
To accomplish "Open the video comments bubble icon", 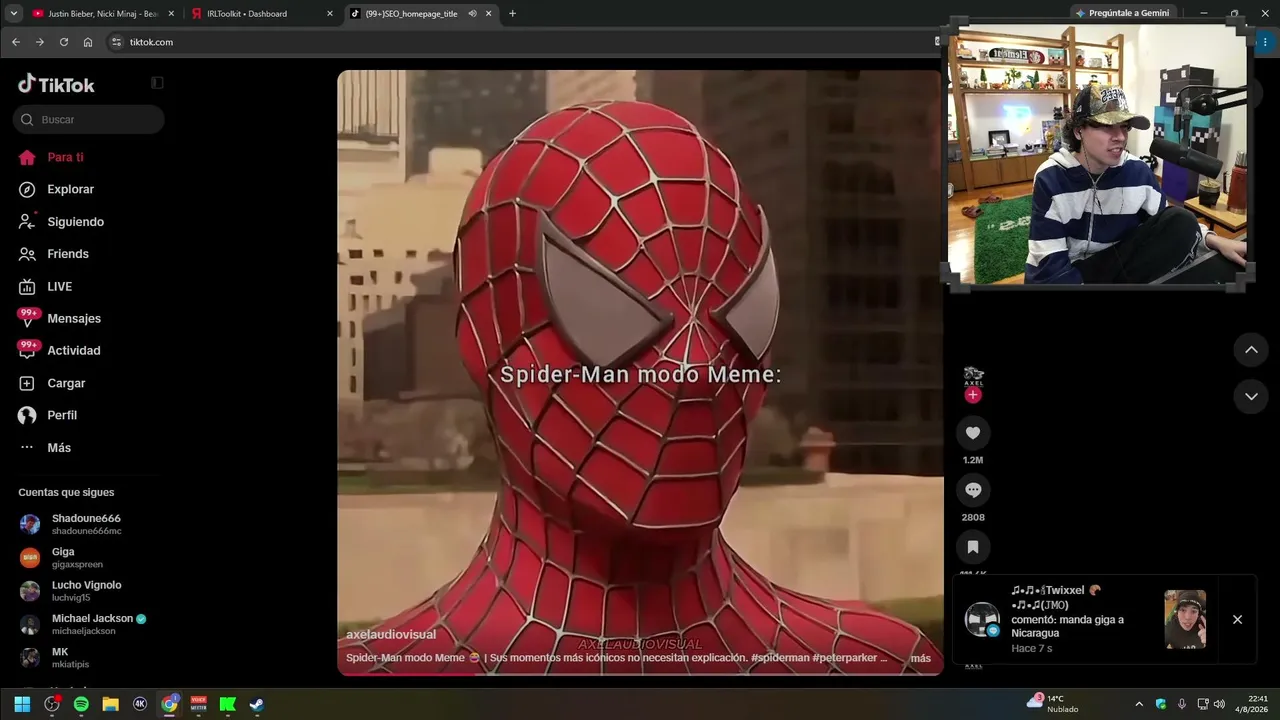I will click(x=973, y=490).
